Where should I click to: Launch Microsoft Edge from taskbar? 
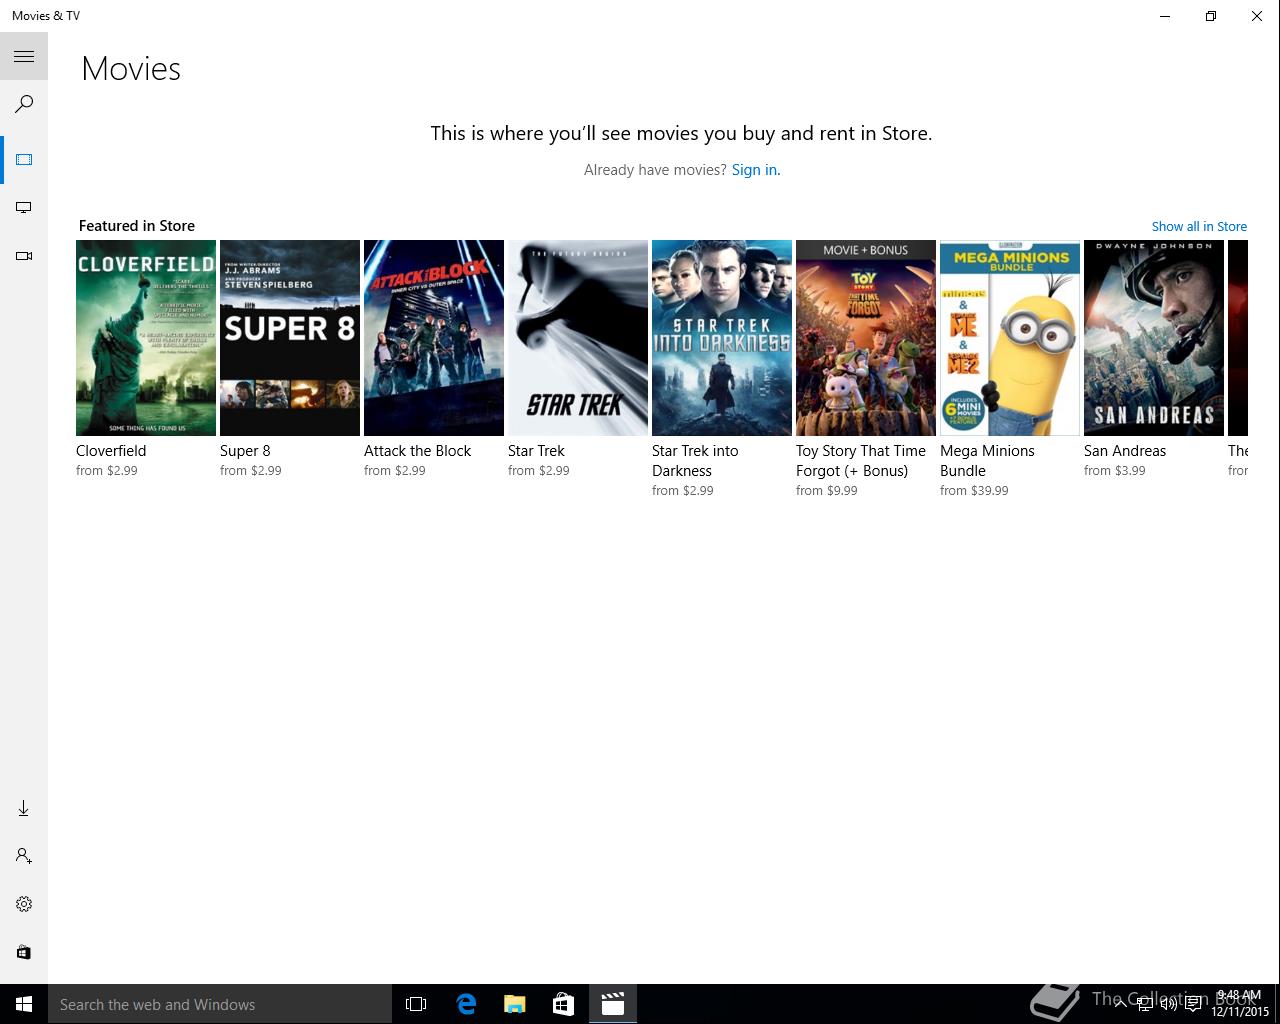[466, 1004]
